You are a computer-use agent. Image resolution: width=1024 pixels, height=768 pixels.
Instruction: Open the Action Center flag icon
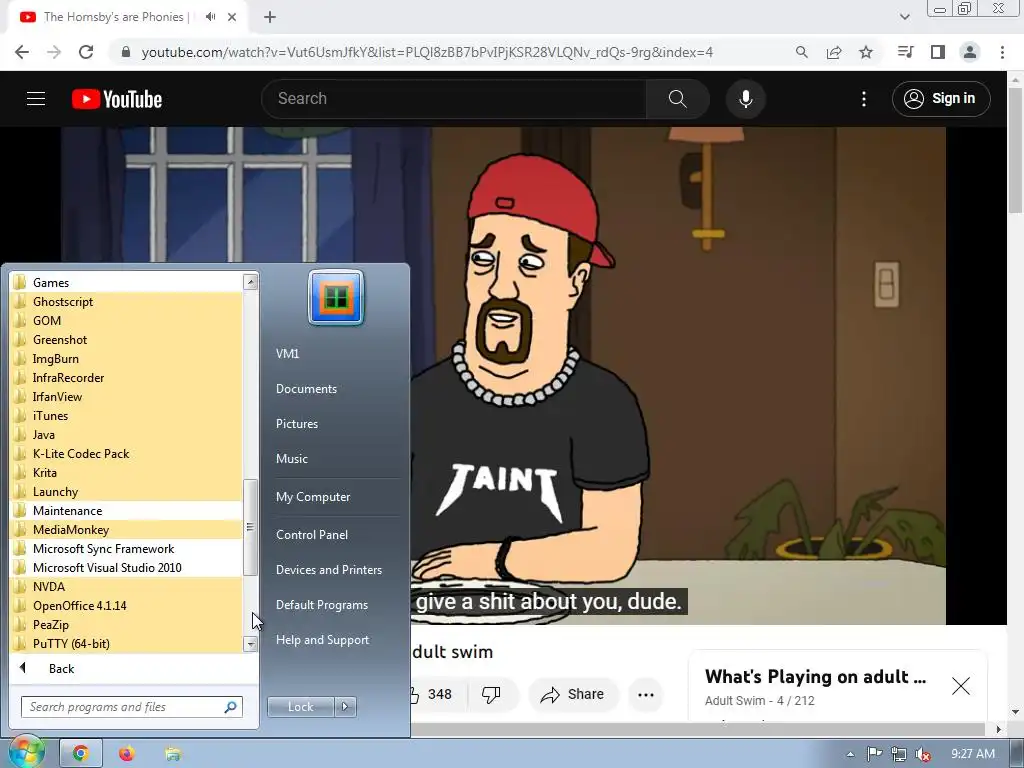pyautogui.click(x=874, y=754)
